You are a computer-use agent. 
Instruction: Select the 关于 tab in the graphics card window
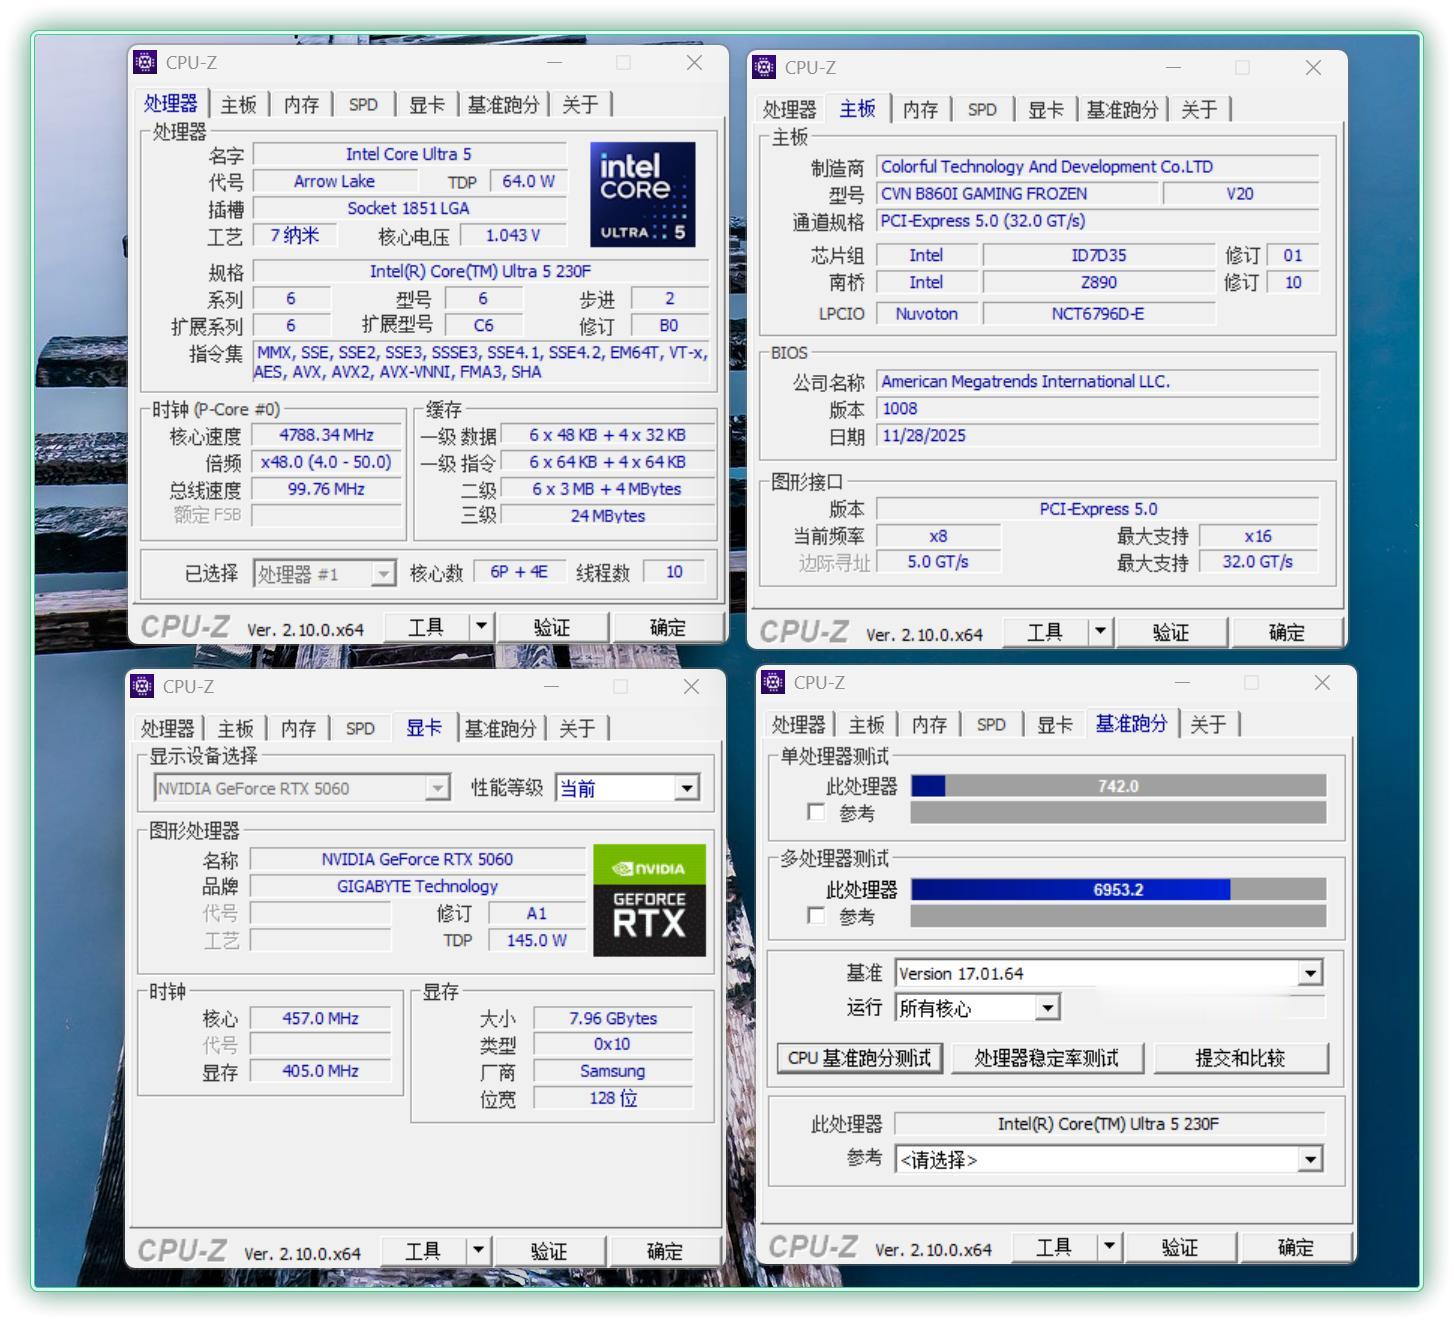(x=577, y=729)
